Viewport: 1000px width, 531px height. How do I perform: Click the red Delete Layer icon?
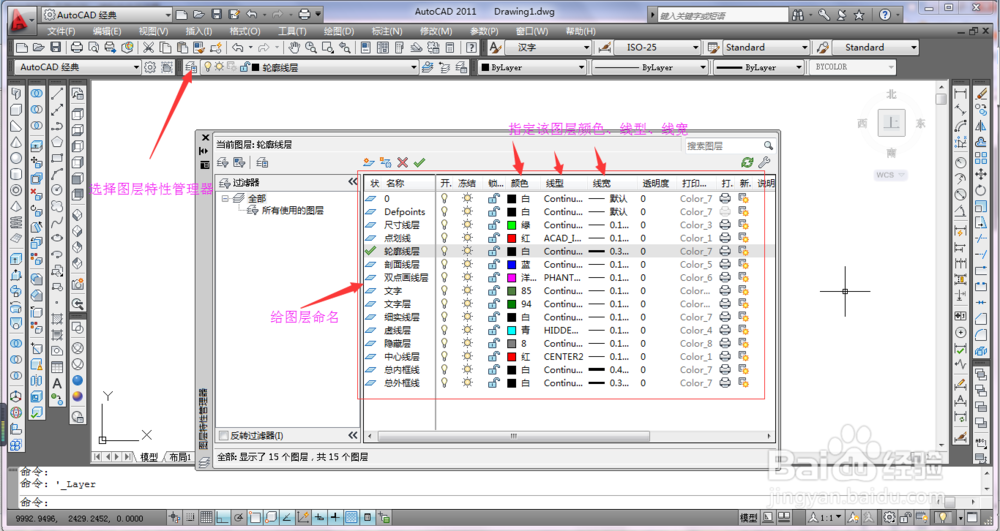402,163
